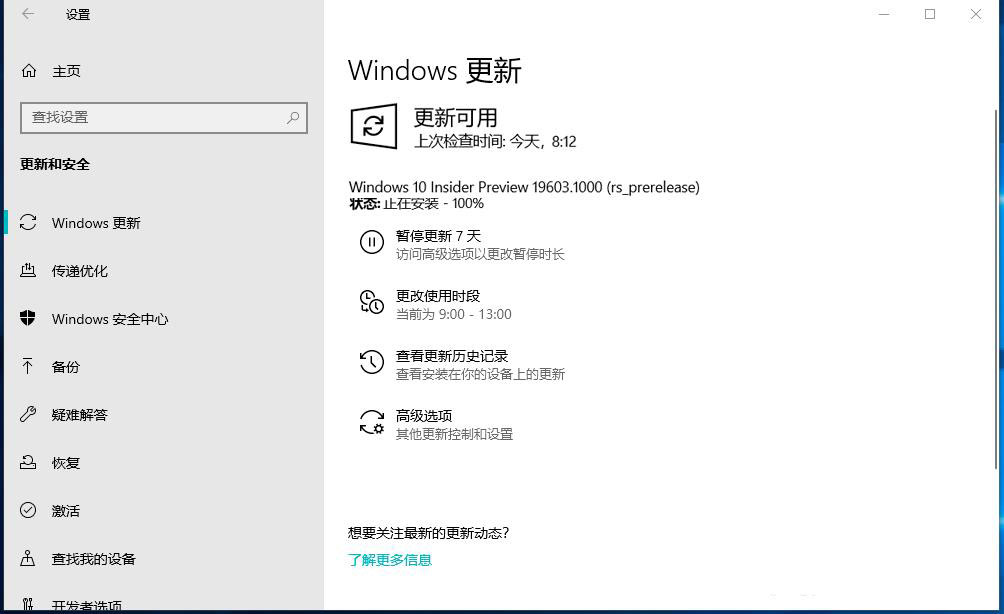Go back with the arrow in title bar
The height and width of the screenshot is (614, 1004).
click(x=28, y=13)
